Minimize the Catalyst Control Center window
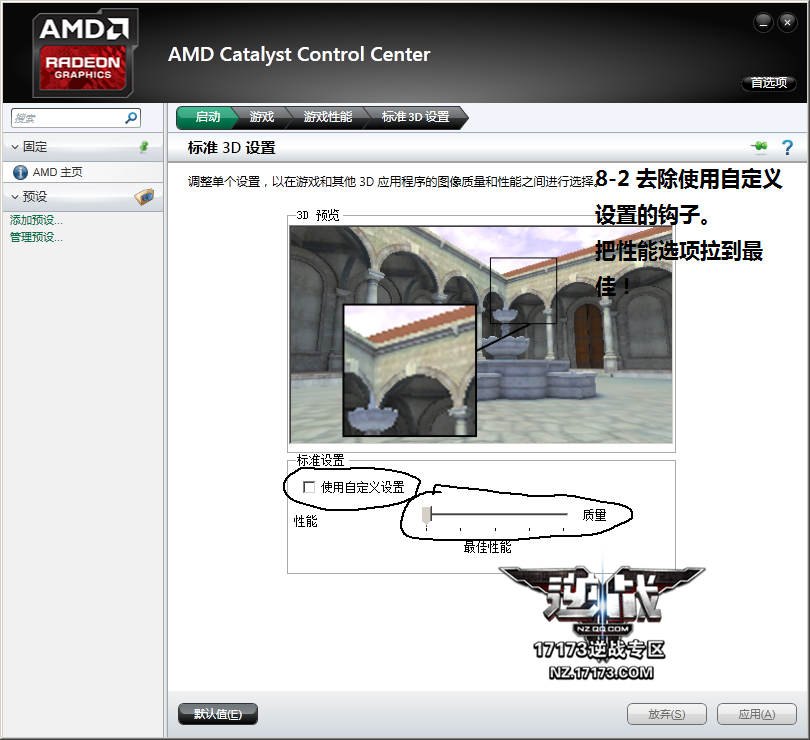 point(764,23)
